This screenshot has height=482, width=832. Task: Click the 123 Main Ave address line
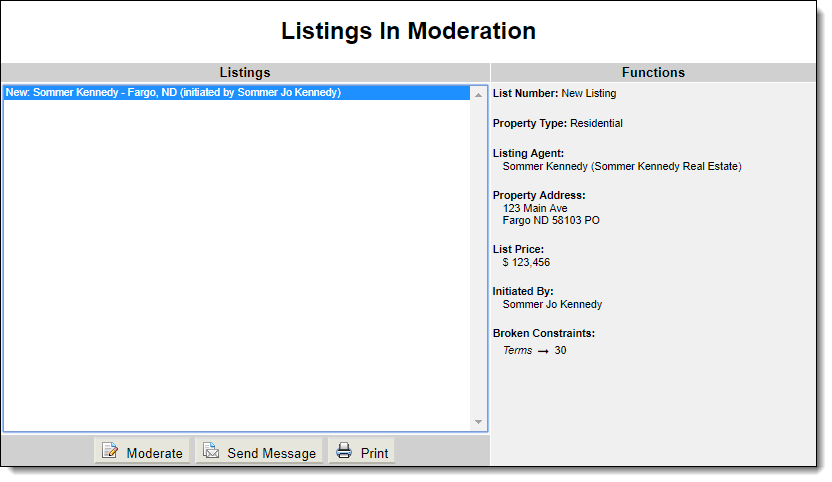(535, 208)
